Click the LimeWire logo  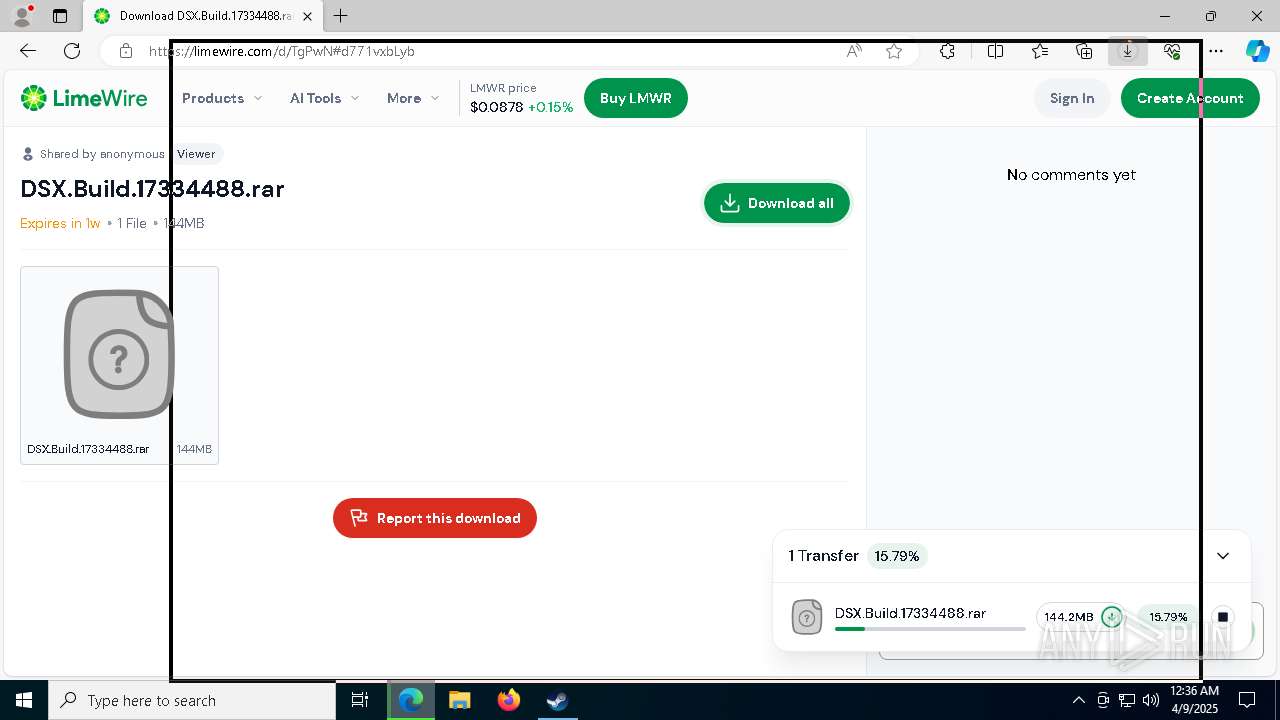(84, 98)
